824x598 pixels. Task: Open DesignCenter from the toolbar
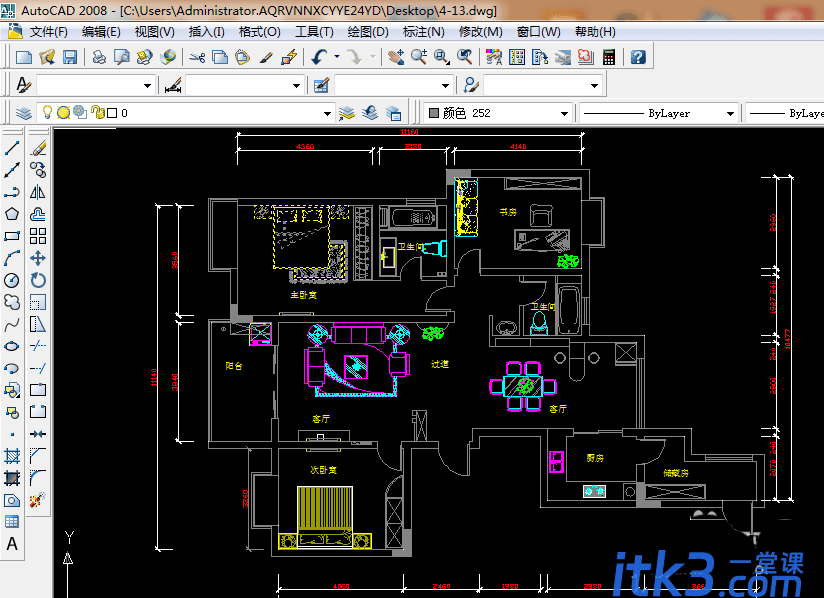click(x=517, y=57)
